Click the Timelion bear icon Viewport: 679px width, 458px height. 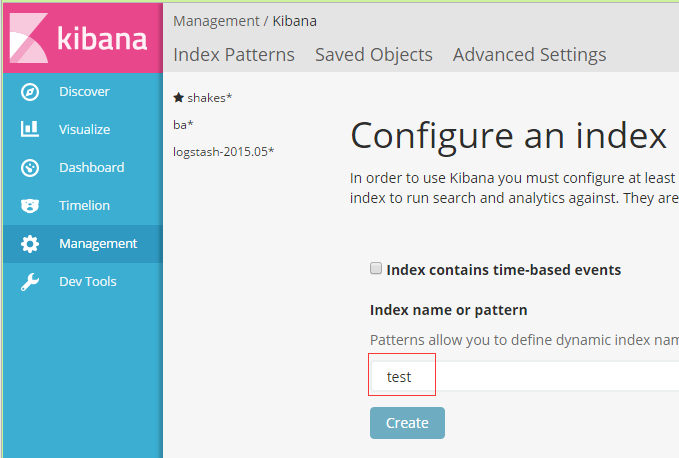pos(30,206)
